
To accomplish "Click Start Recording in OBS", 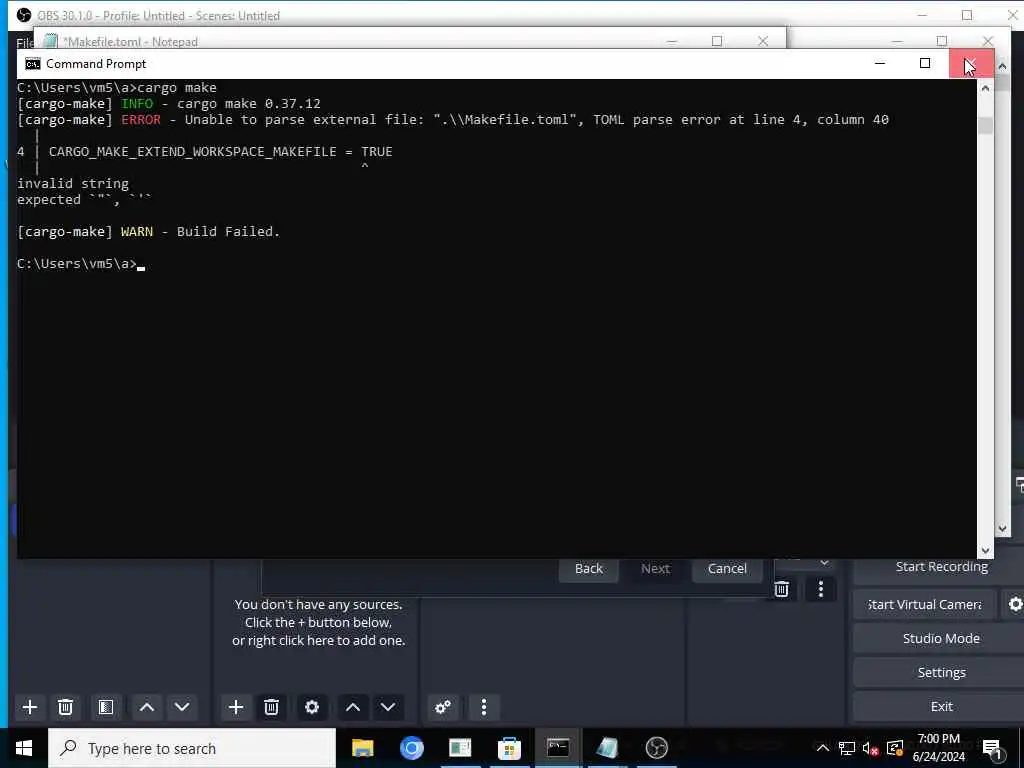I will click(x=941, y=567).
